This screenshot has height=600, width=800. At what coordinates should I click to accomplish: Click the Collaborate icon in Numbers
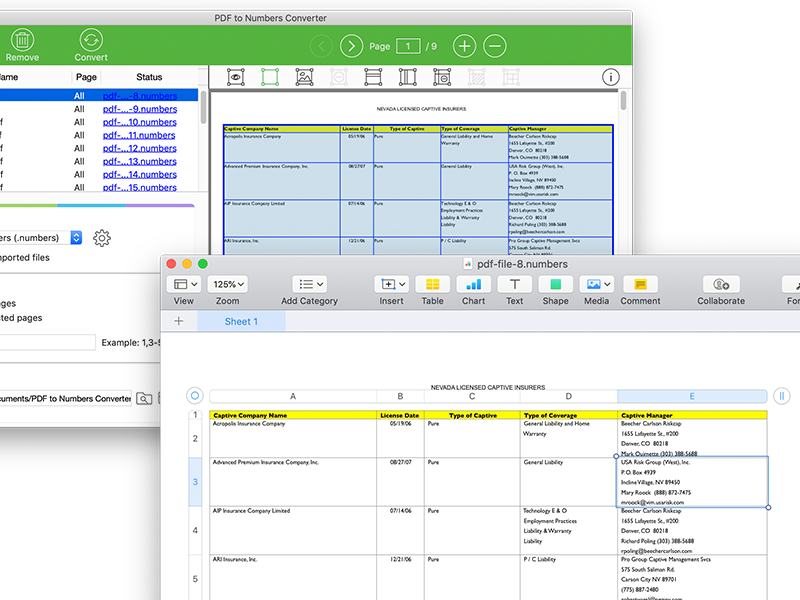(x=721, y=284)
